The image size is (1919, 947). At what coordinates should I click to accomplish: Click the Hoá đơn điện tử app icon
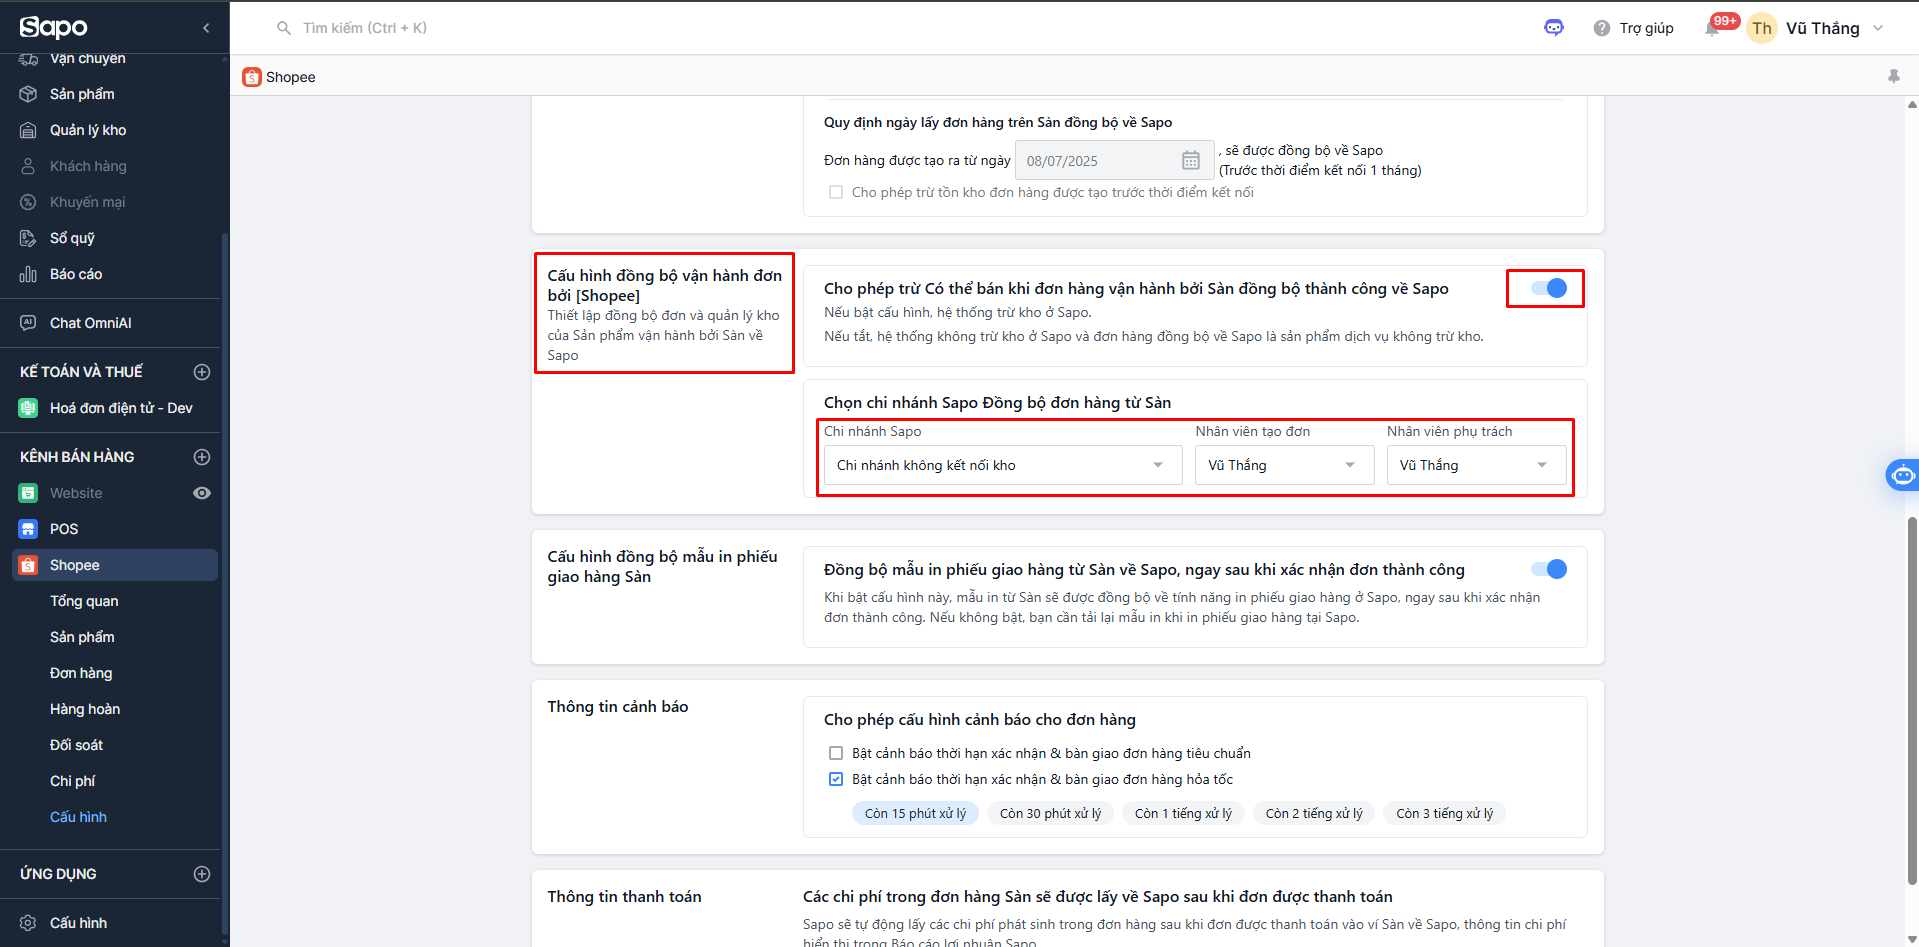click(28, 408)
